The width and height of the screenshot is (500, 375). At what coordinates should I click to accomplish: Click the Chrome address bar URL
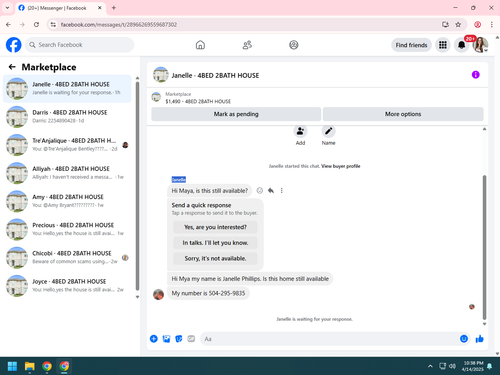[119, 24]
